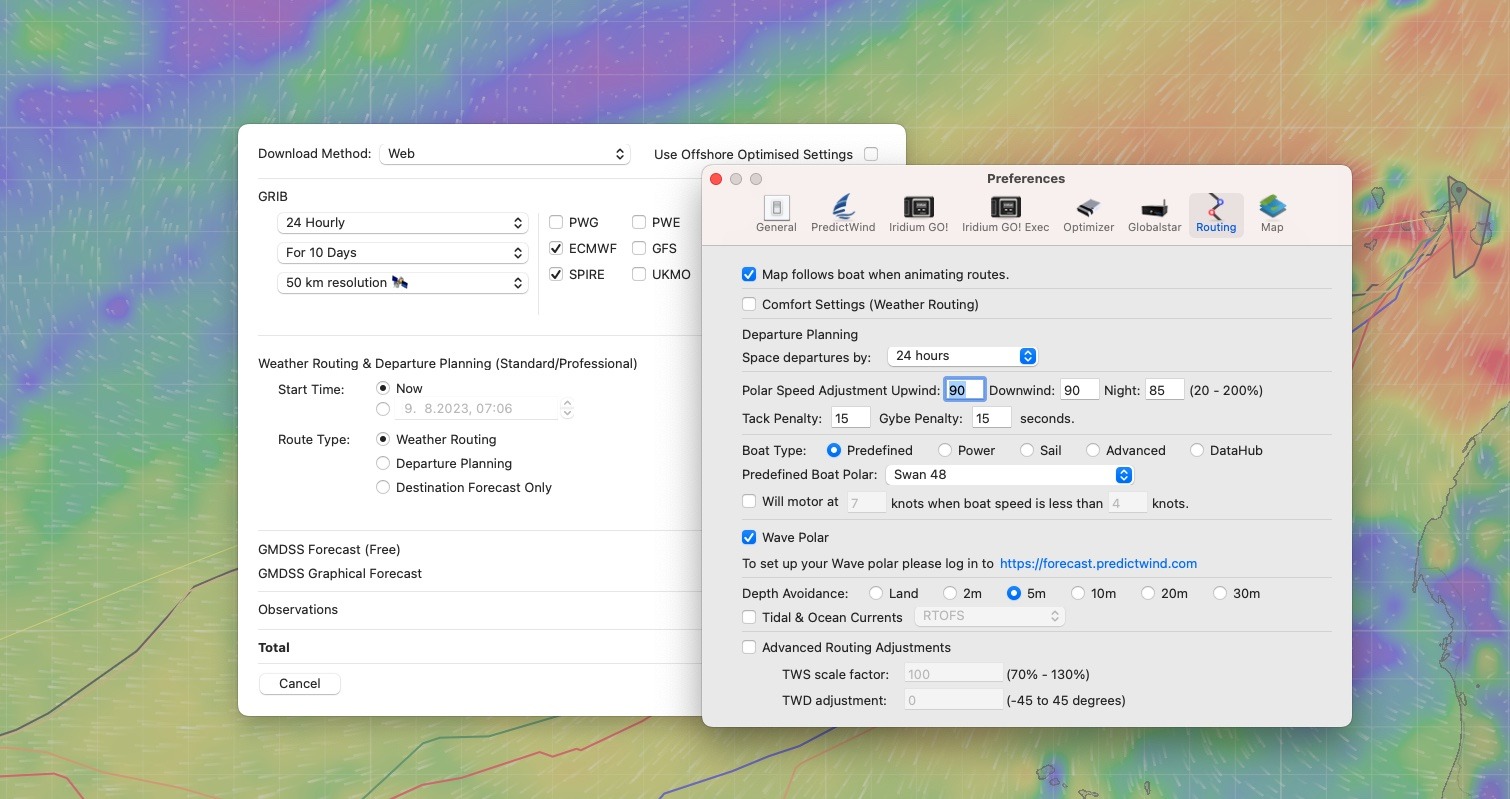Enable Comfort Settings (Weather Routing) checkbox
Screen dimensions: 1510x799
click(x=749, y=304)
